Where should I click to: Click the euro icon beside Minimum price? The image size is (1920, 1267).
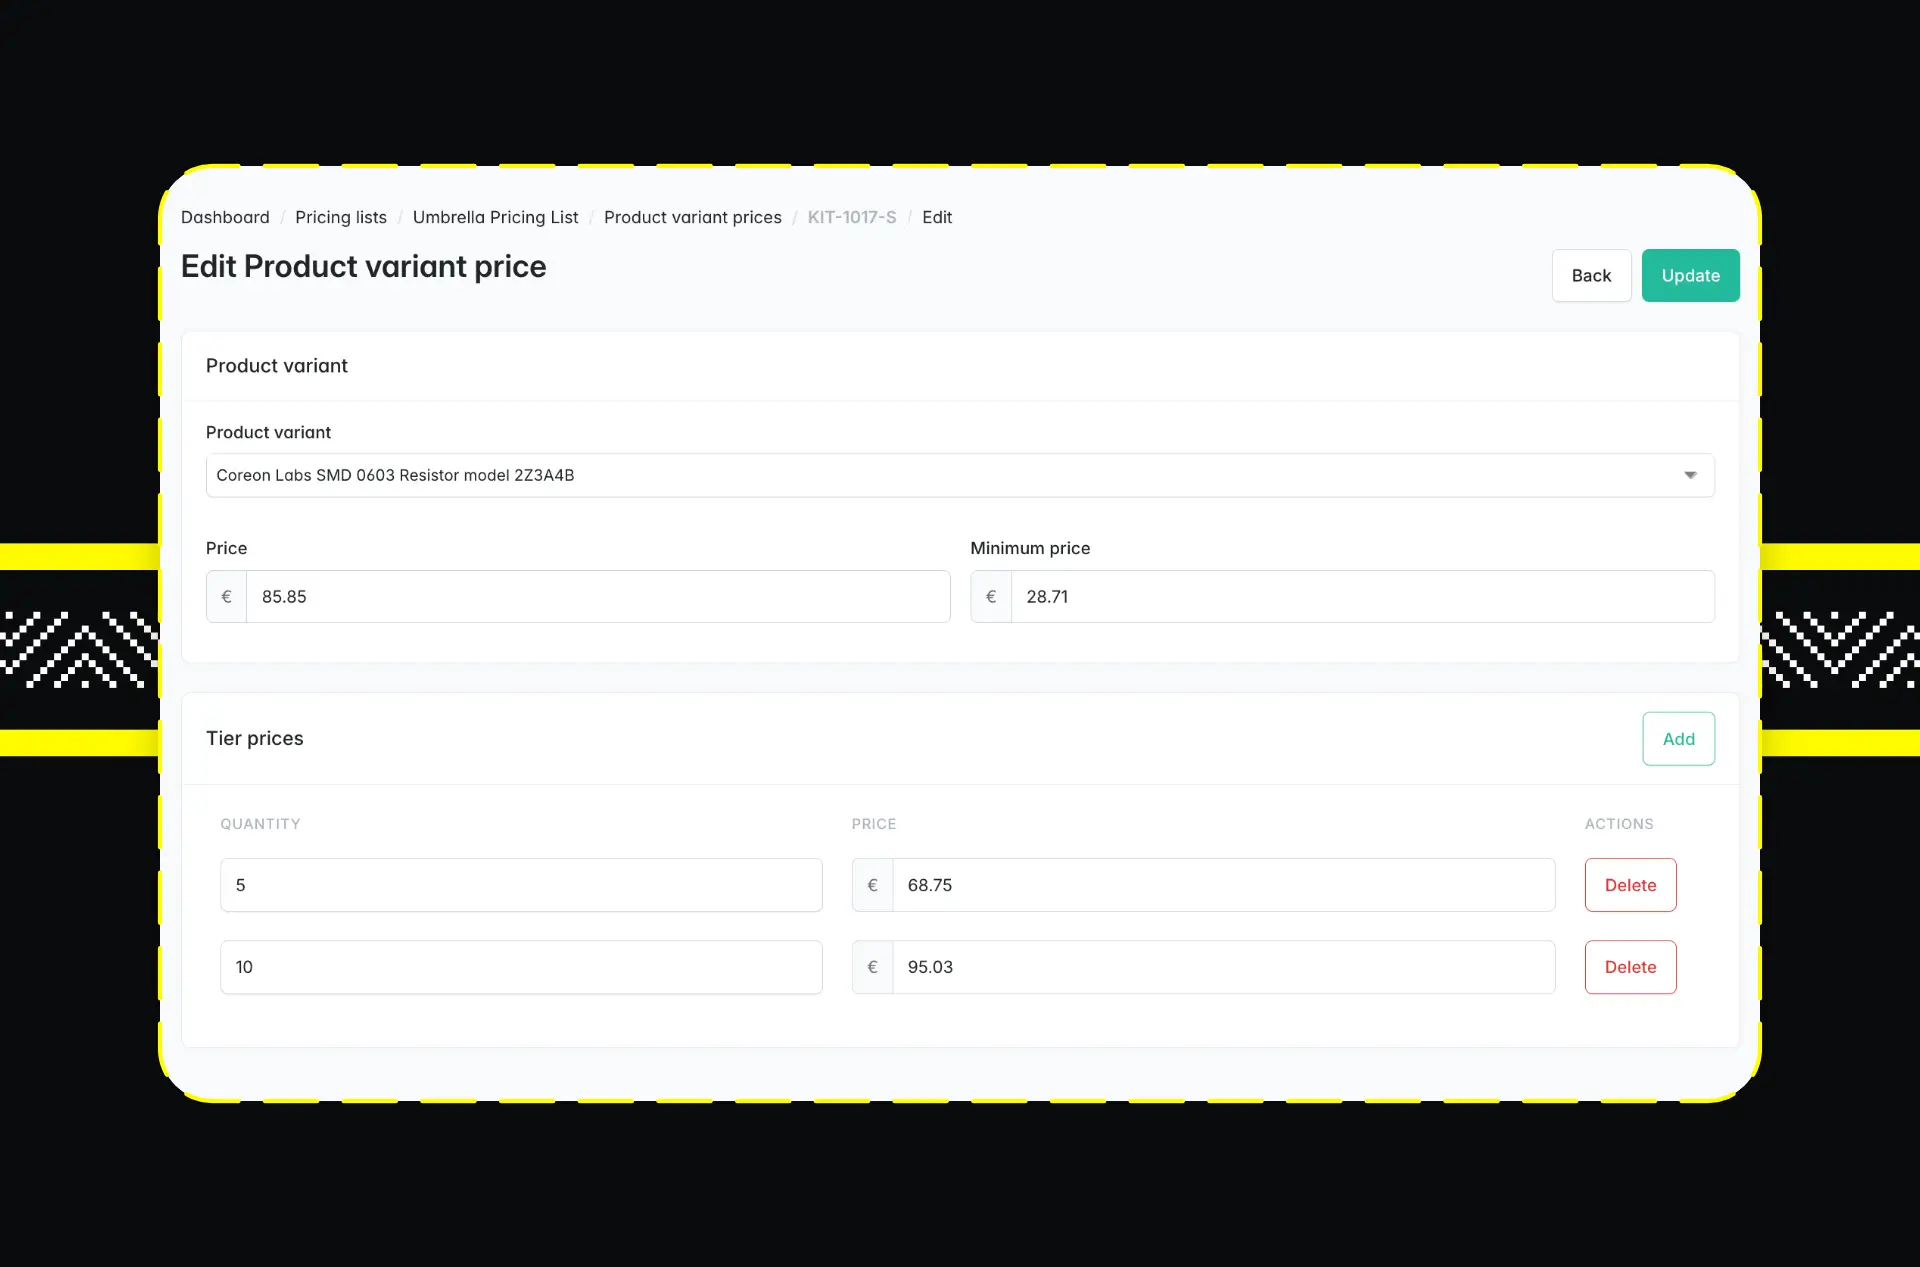(x=991, y=597)
